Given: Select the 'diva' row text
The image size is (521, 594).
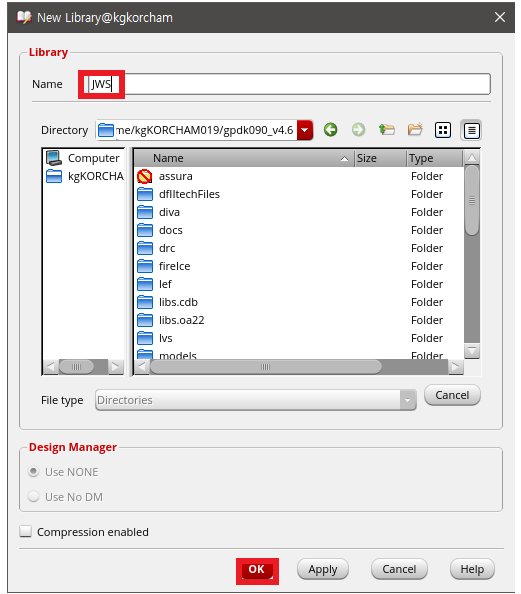Looking at the screenshot, I should pos(169,212).
